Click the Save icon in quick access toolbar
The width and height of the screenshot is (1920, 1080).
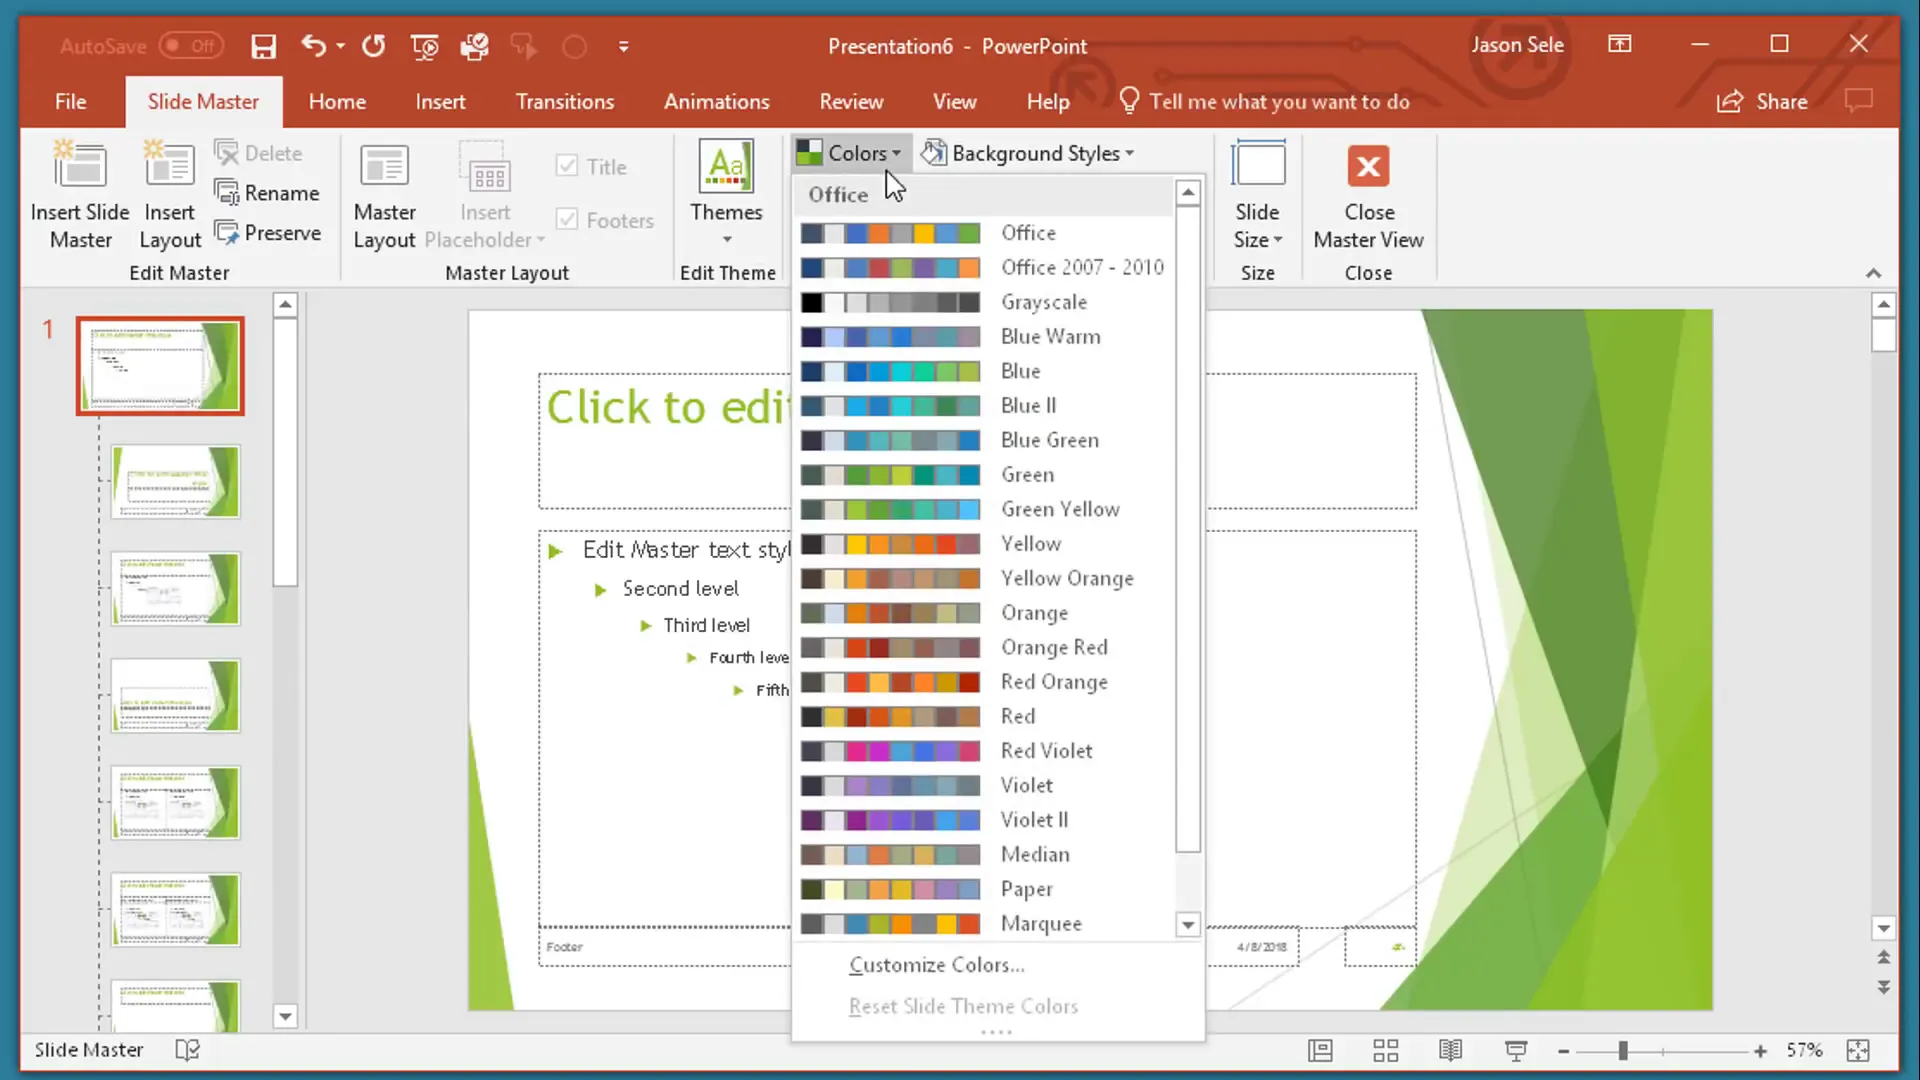pos(263,46)
